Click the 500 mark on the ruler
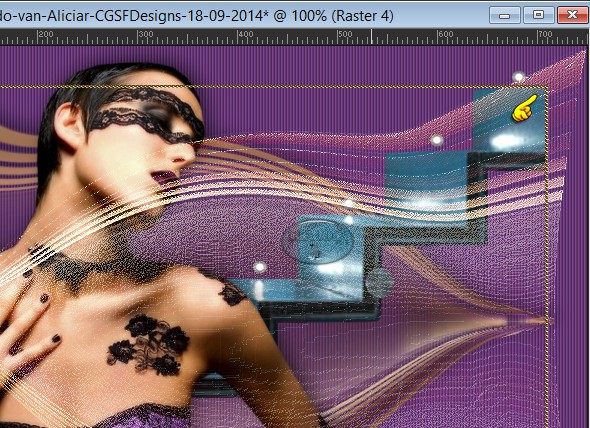Image resolution: width=590 pixels, height=428 pixels. pyautogui.click(x=345, y=34)
